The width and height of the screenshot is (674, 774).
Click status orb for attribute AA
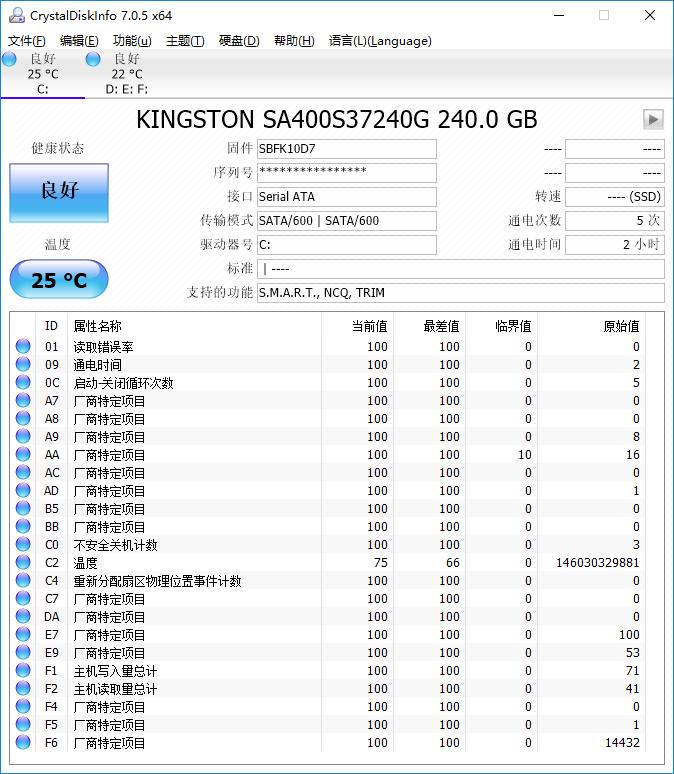[23, 454]
